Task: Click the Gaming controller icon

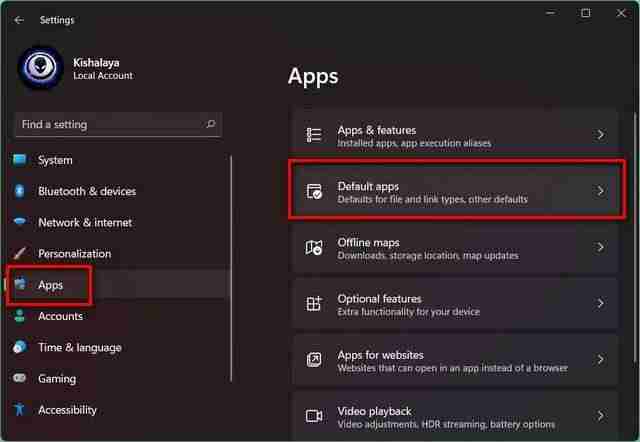Action: [x=19, y=379]
